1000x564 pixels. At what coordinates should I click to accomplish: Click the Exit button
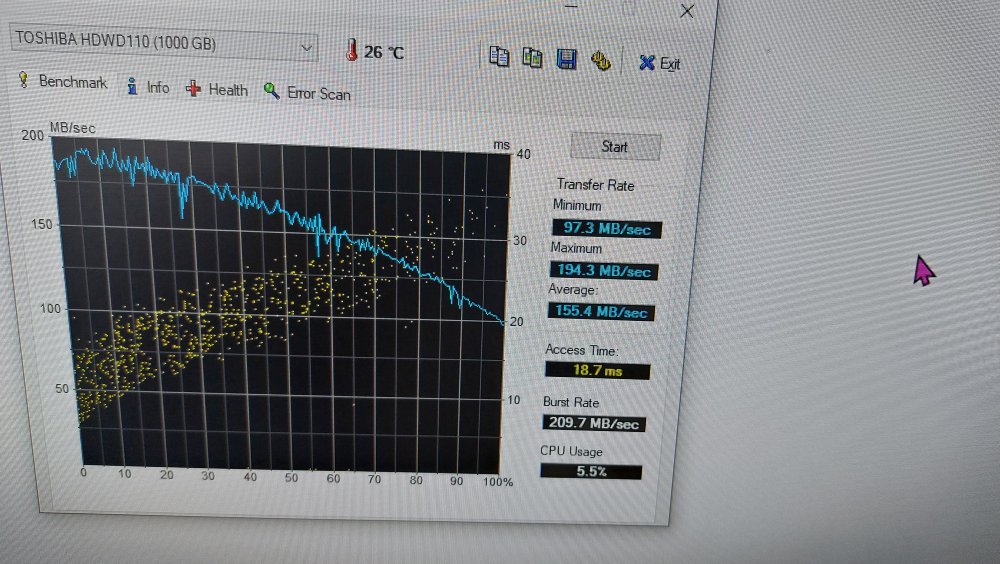point(659,63)
